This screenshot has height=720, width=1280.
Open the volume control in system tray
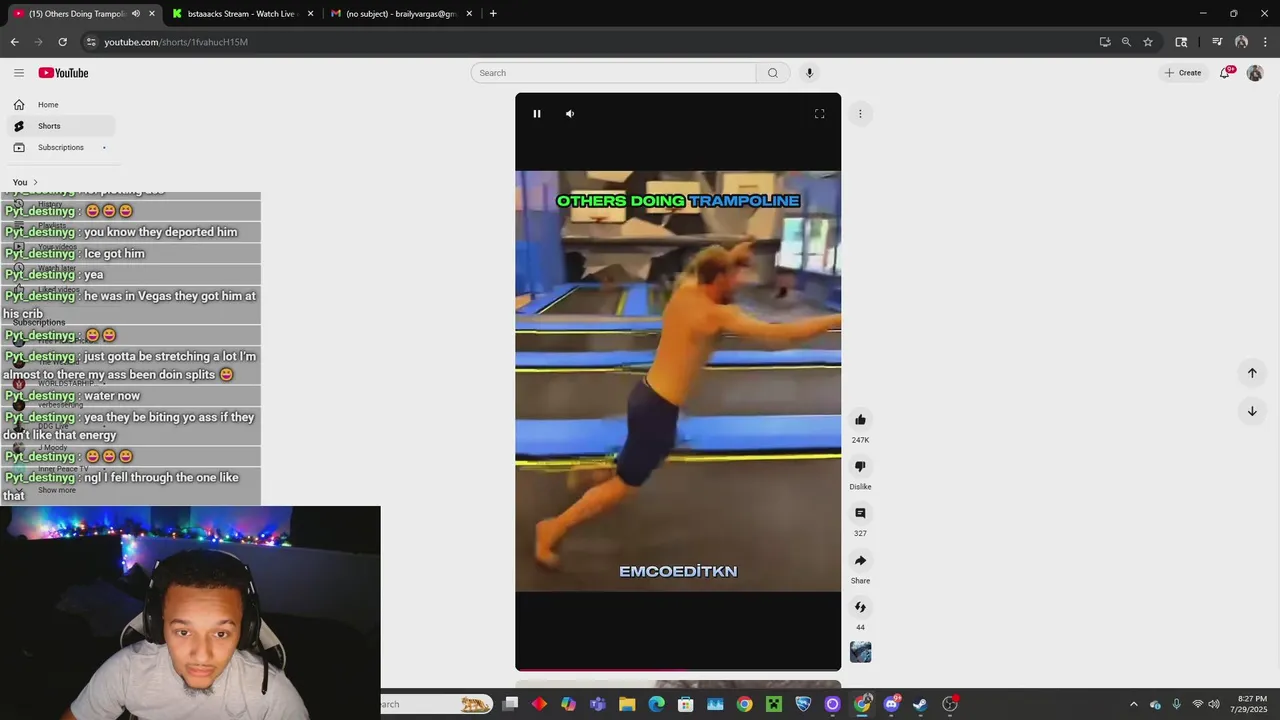tap(1213, 704)
